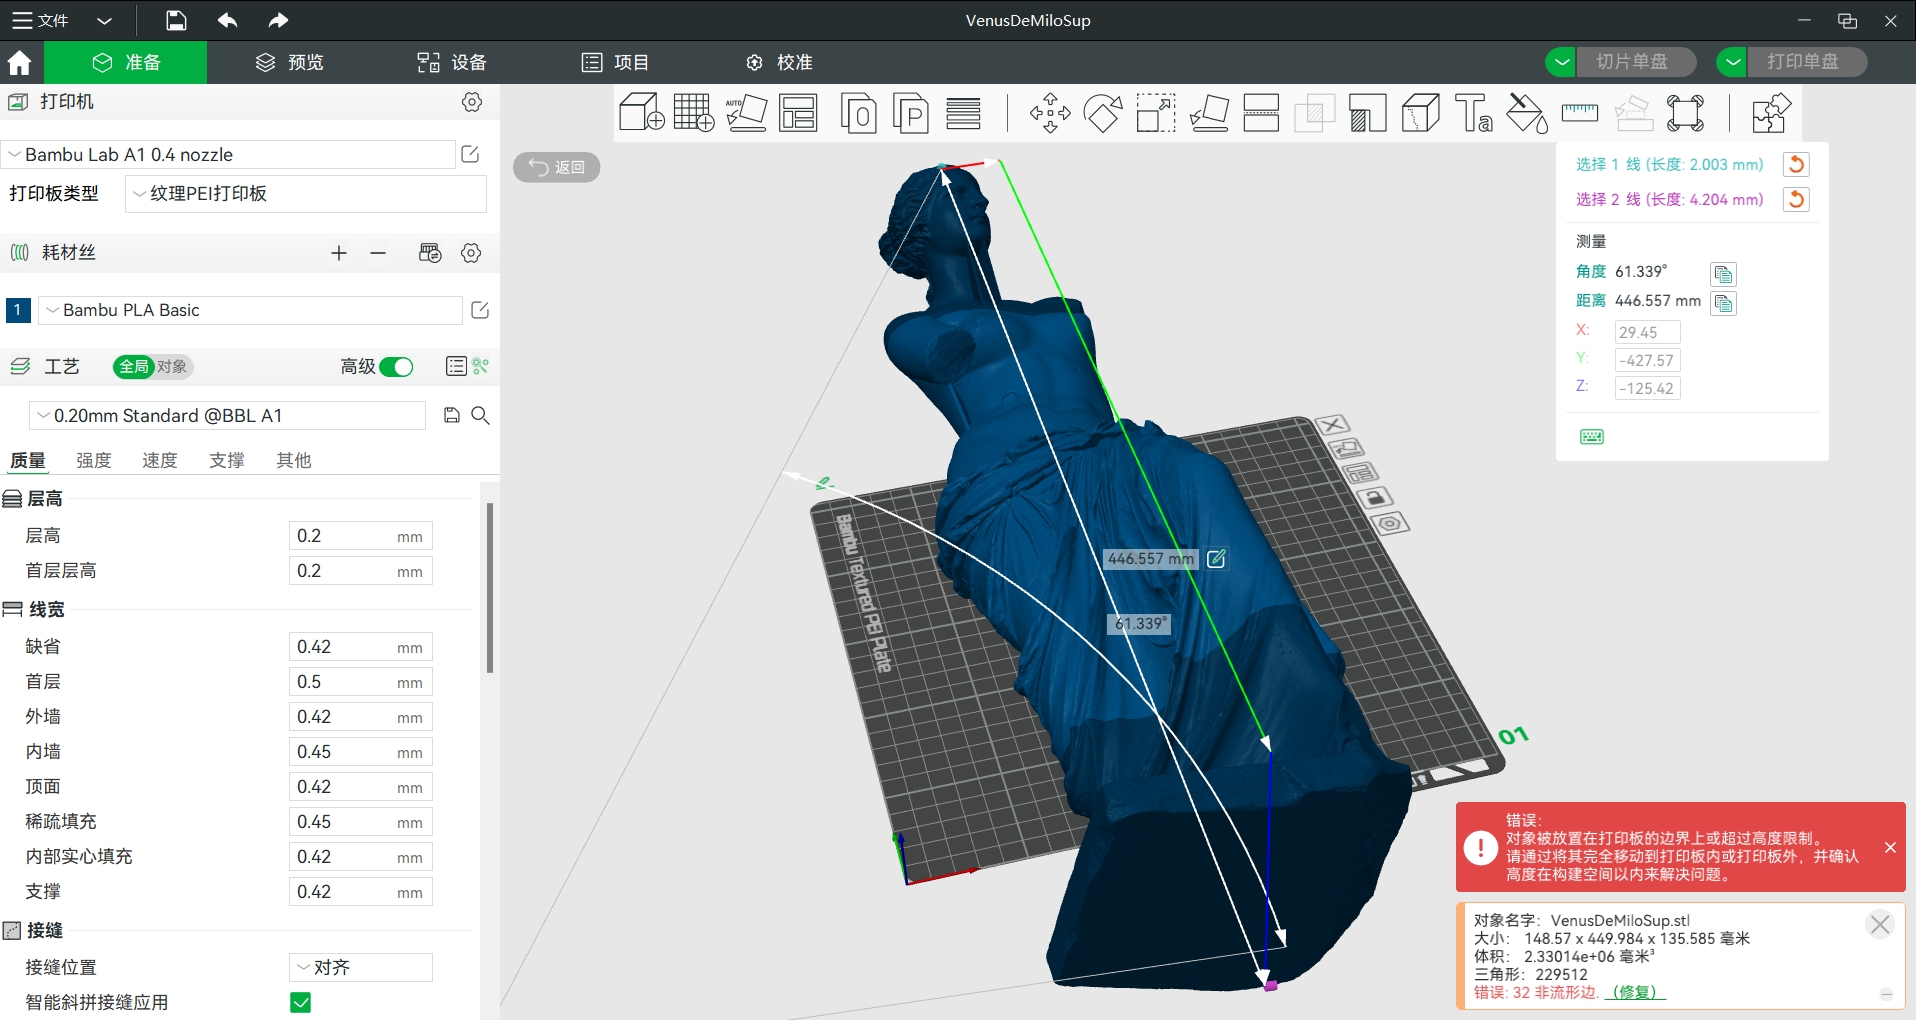
Task: Save the process preset
Action: tap(452, 415)
